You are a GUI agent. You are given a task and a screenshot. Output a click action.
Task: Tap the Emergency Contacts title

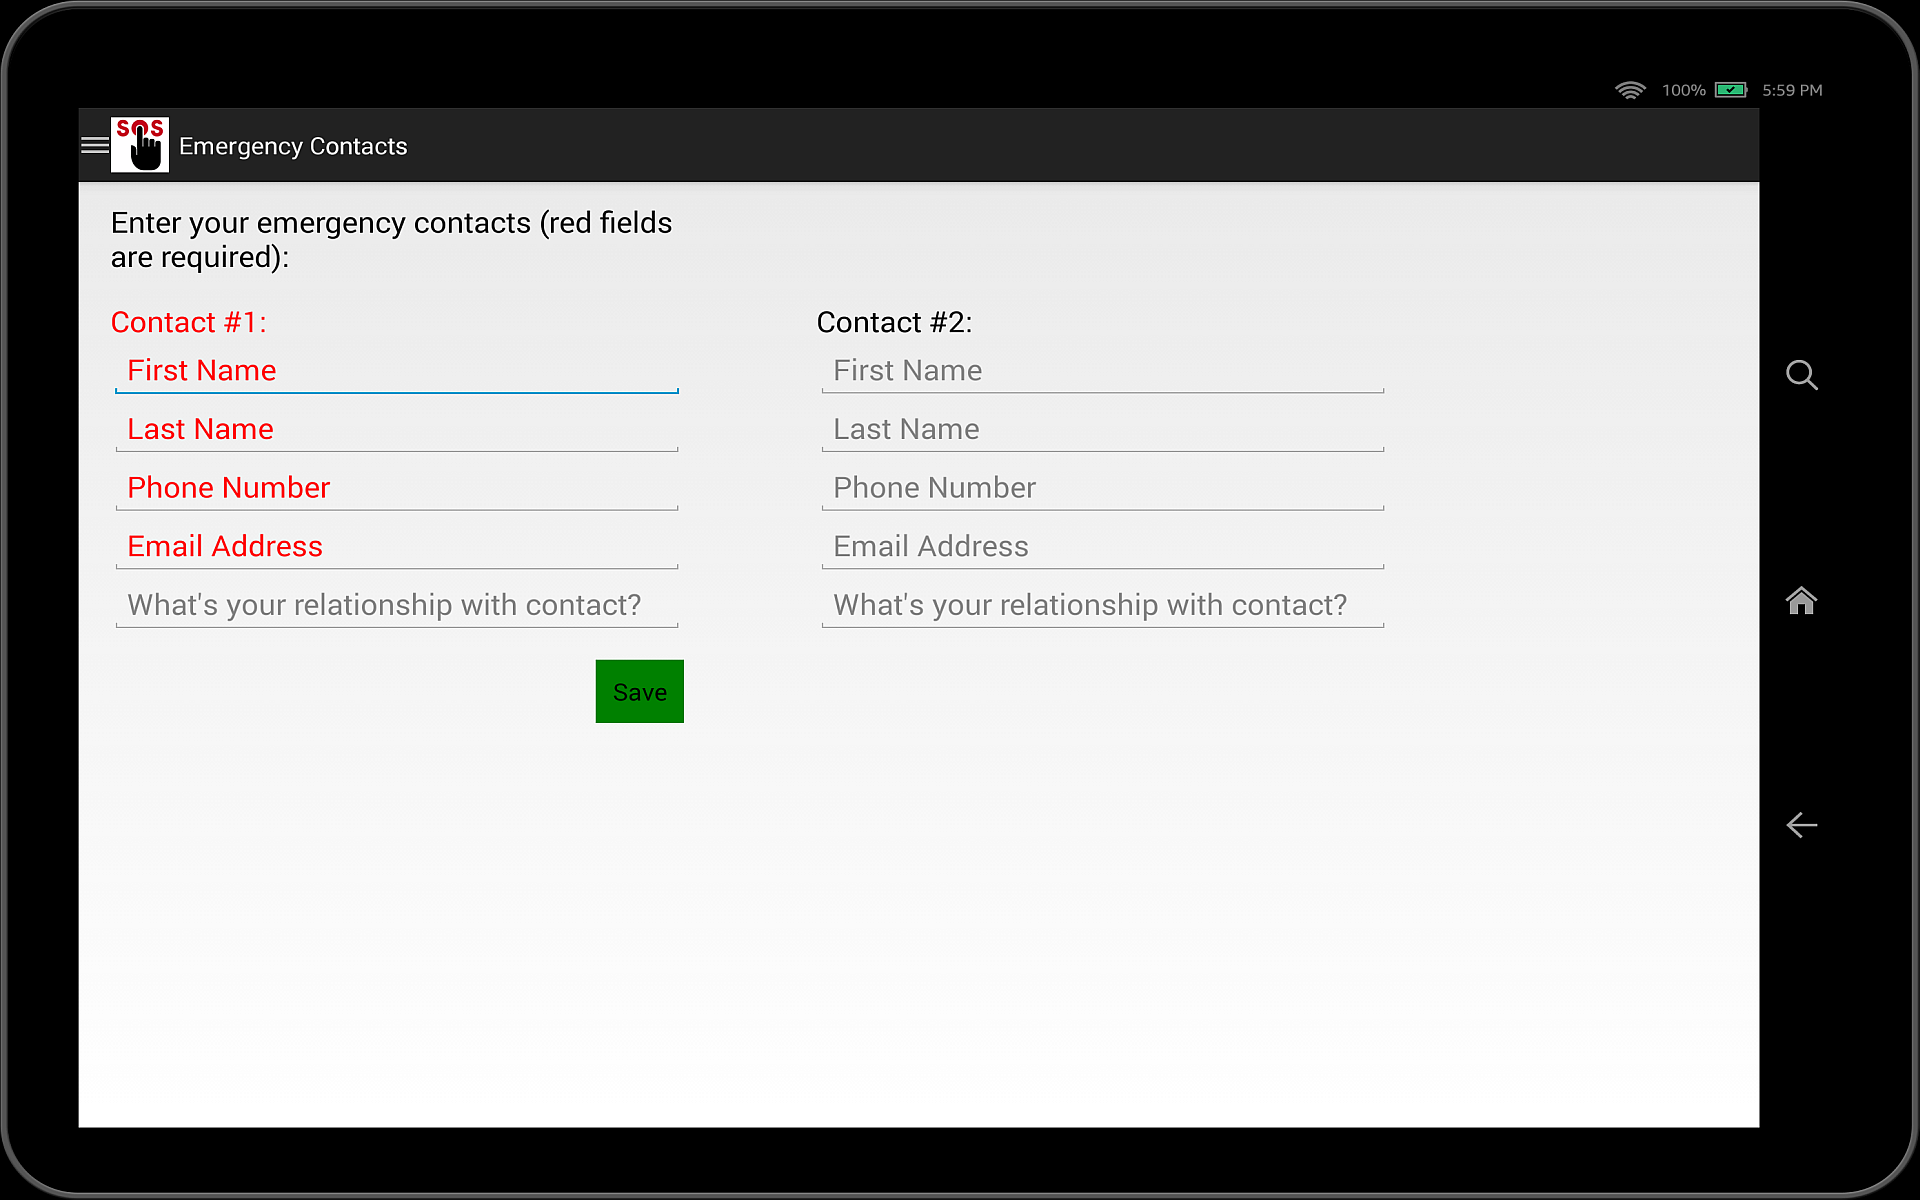[293, 147]
